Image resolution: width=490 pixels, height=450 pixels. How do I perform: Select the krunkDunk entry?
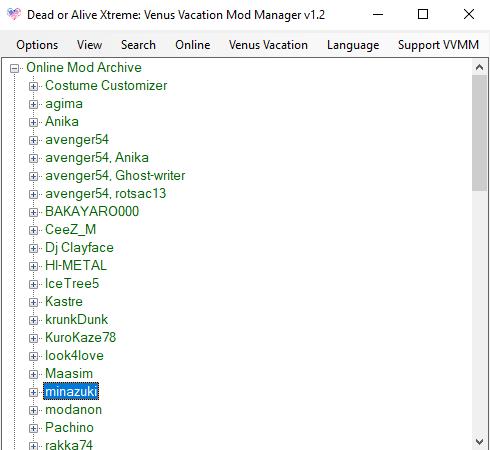click(77, 320)
